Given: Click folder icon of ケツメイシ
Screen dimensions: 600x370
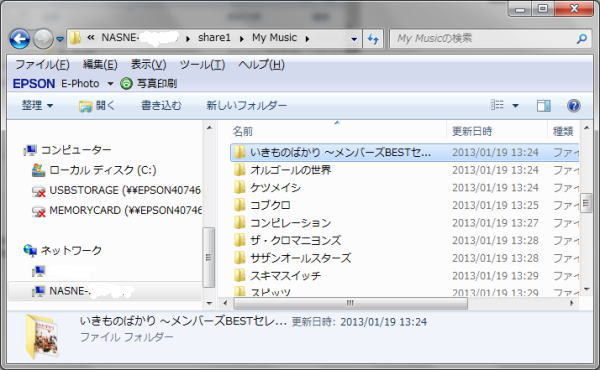Looking at the screenshot, I should click(240, 187).
